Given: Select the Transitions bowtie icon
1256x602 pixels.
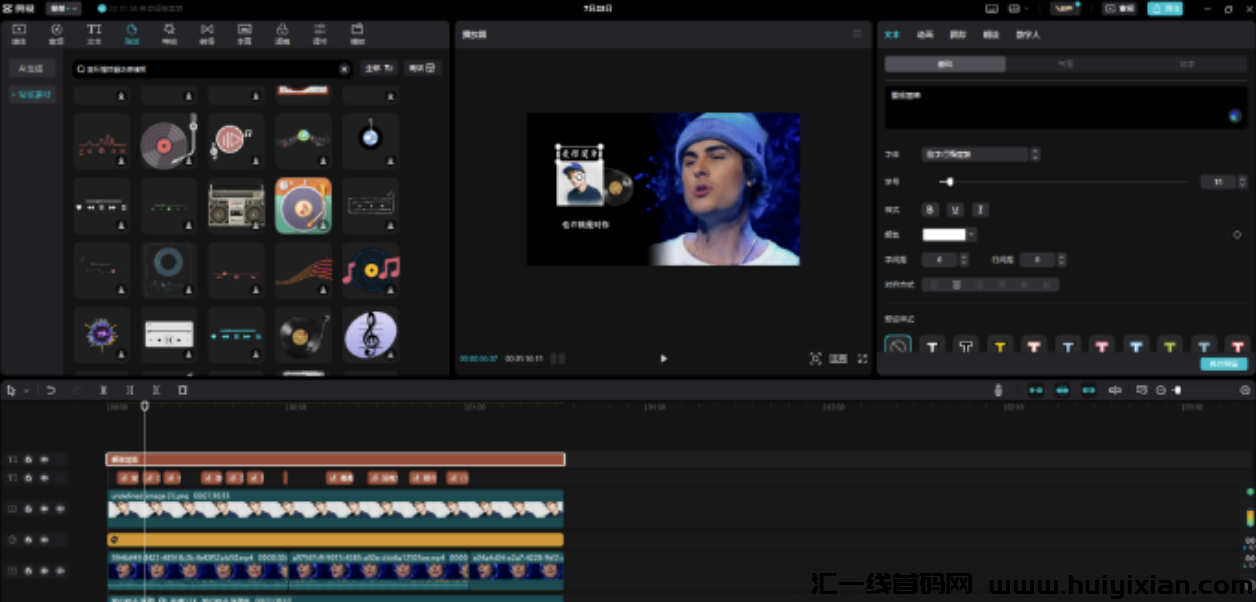Looking at the screenshot, I should 207,34.
